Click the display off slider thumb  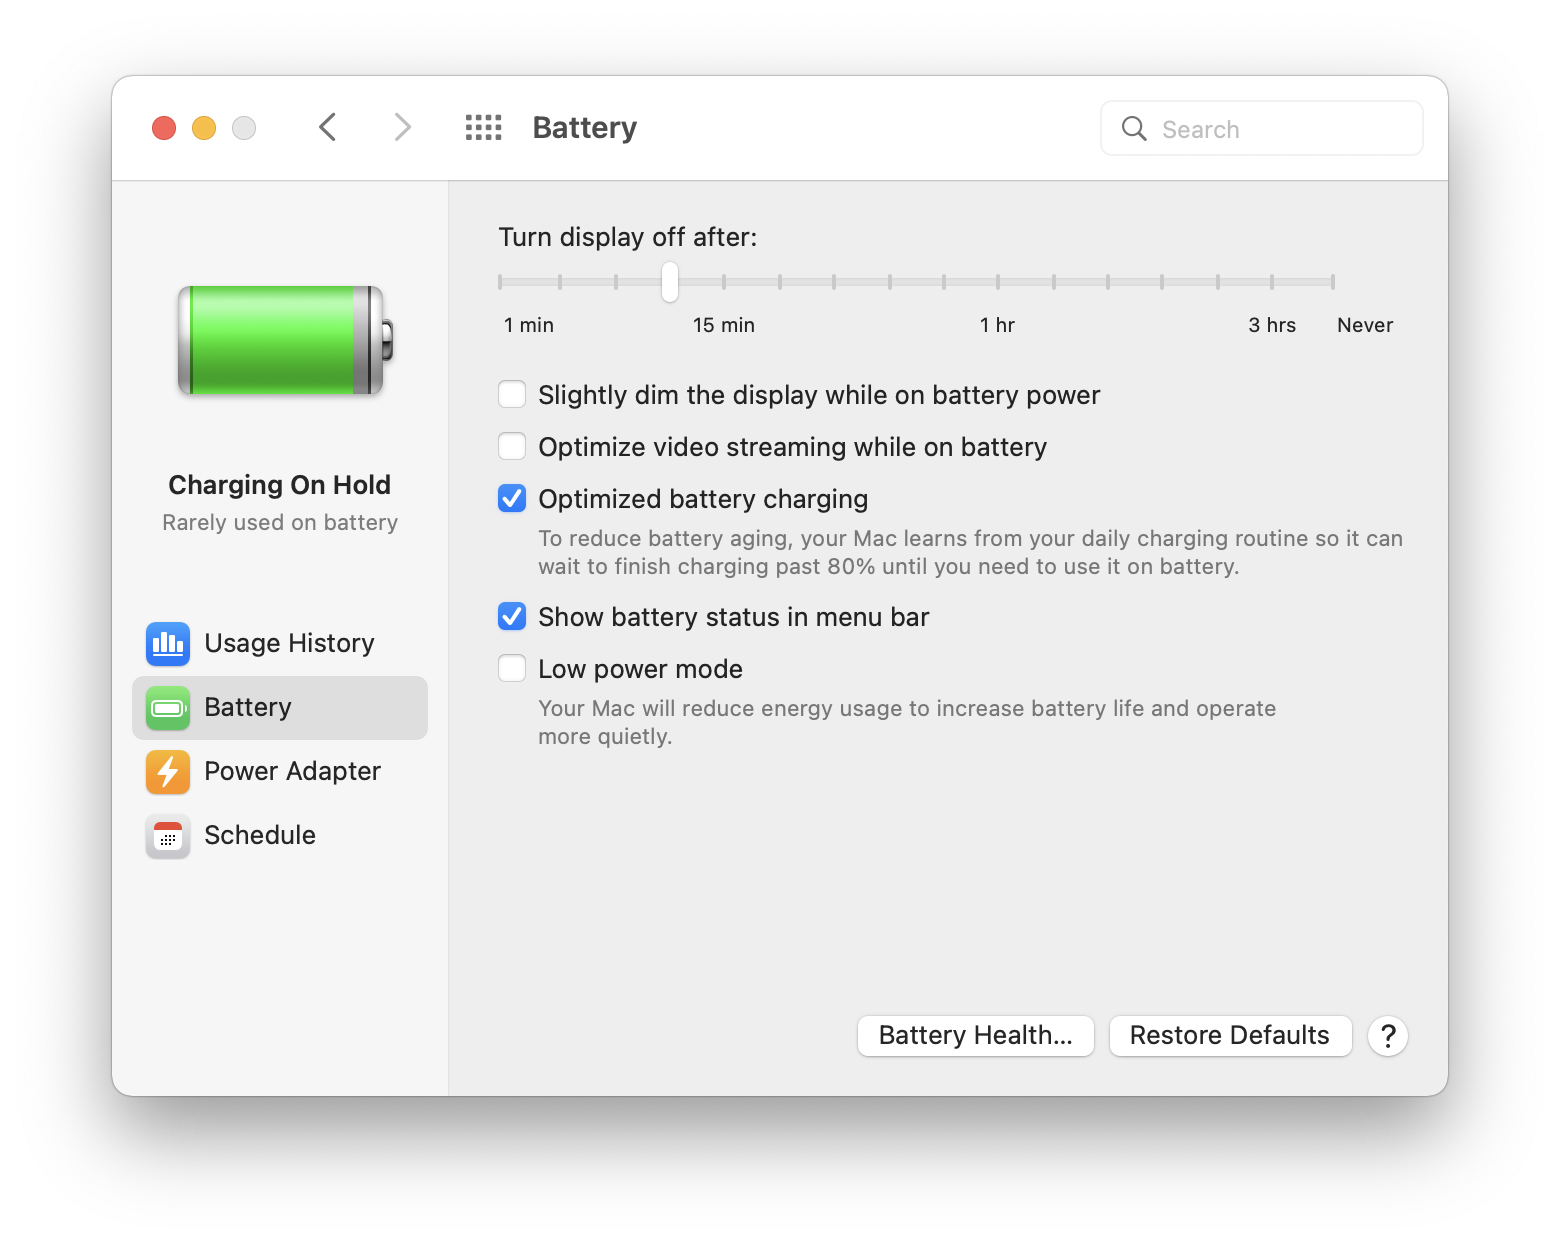coord(670,282)
